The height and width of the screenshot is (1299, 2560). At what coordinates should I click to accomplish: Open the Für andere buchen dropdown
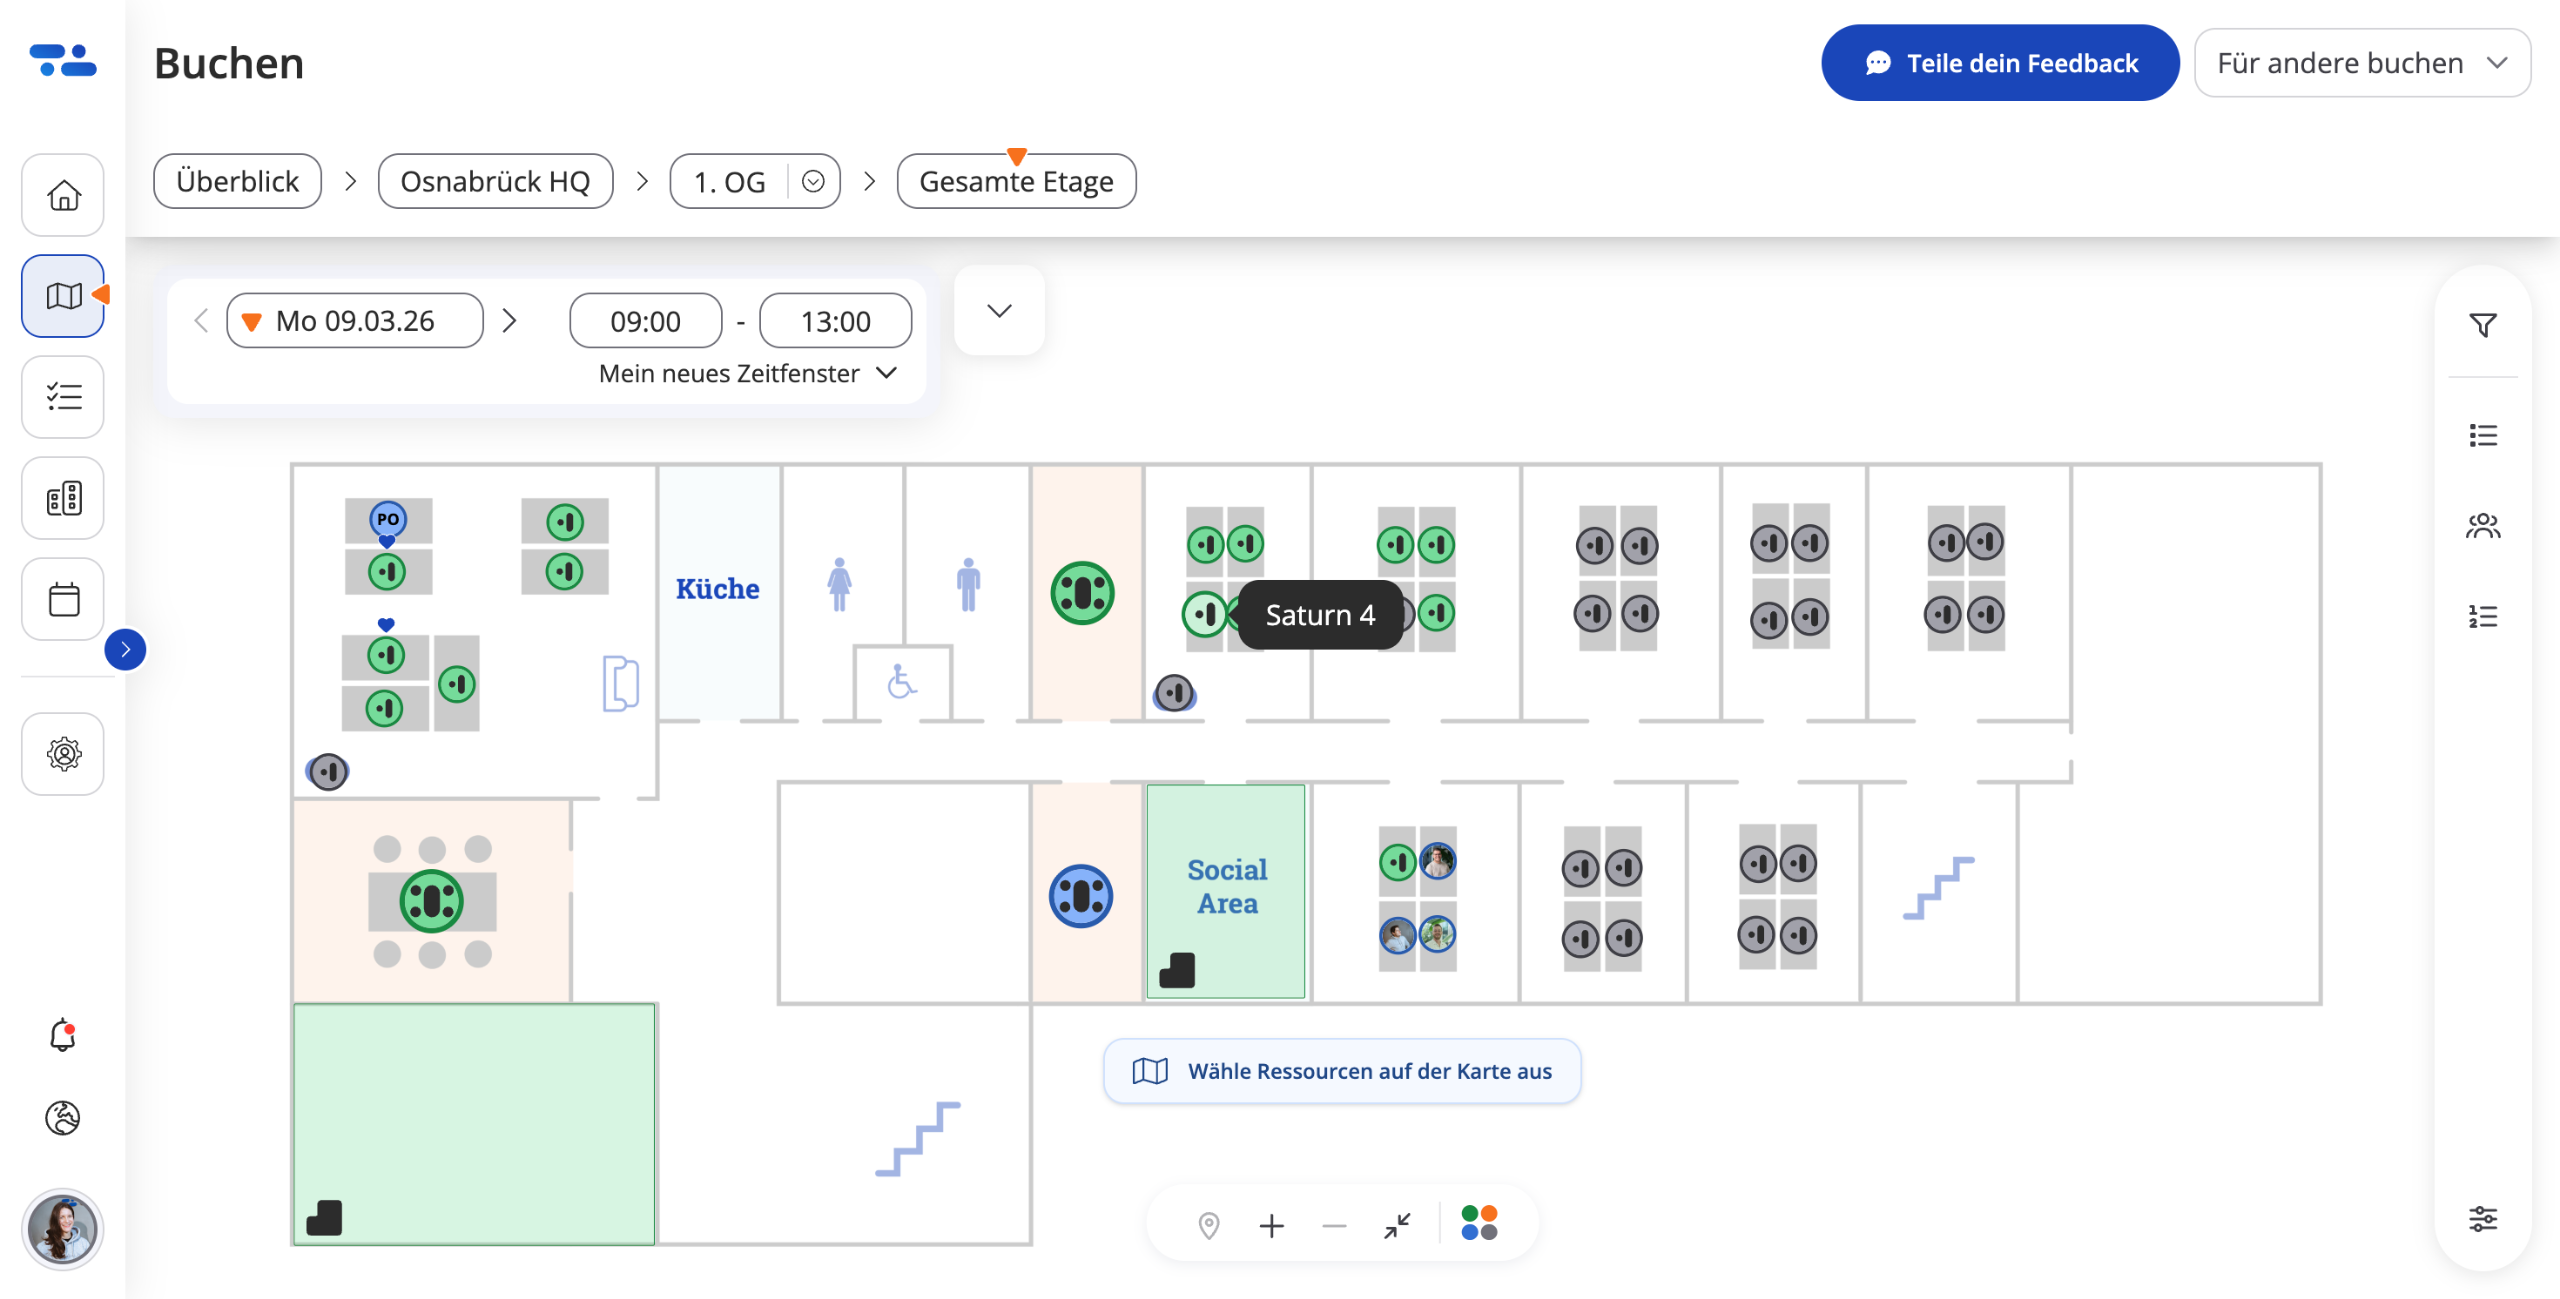(x=2361, y=63)
